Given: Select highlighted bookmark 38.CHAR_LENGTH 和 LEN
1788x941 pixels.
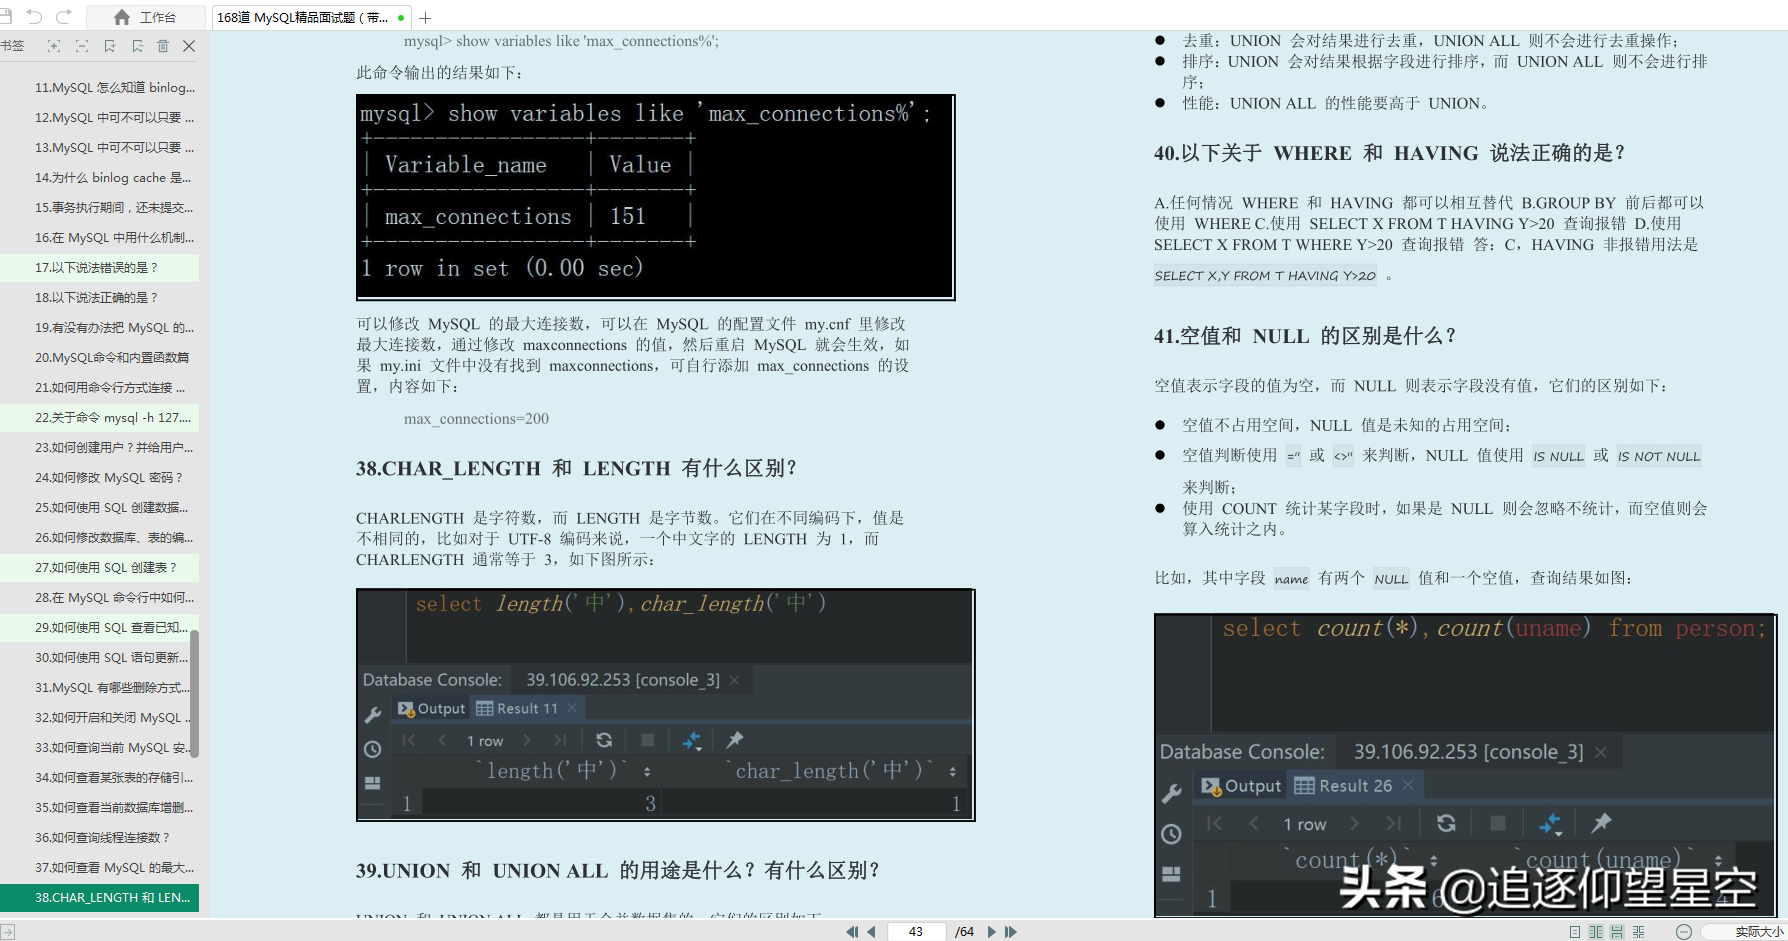Looking at the screenshot, I should coord(100,898).
